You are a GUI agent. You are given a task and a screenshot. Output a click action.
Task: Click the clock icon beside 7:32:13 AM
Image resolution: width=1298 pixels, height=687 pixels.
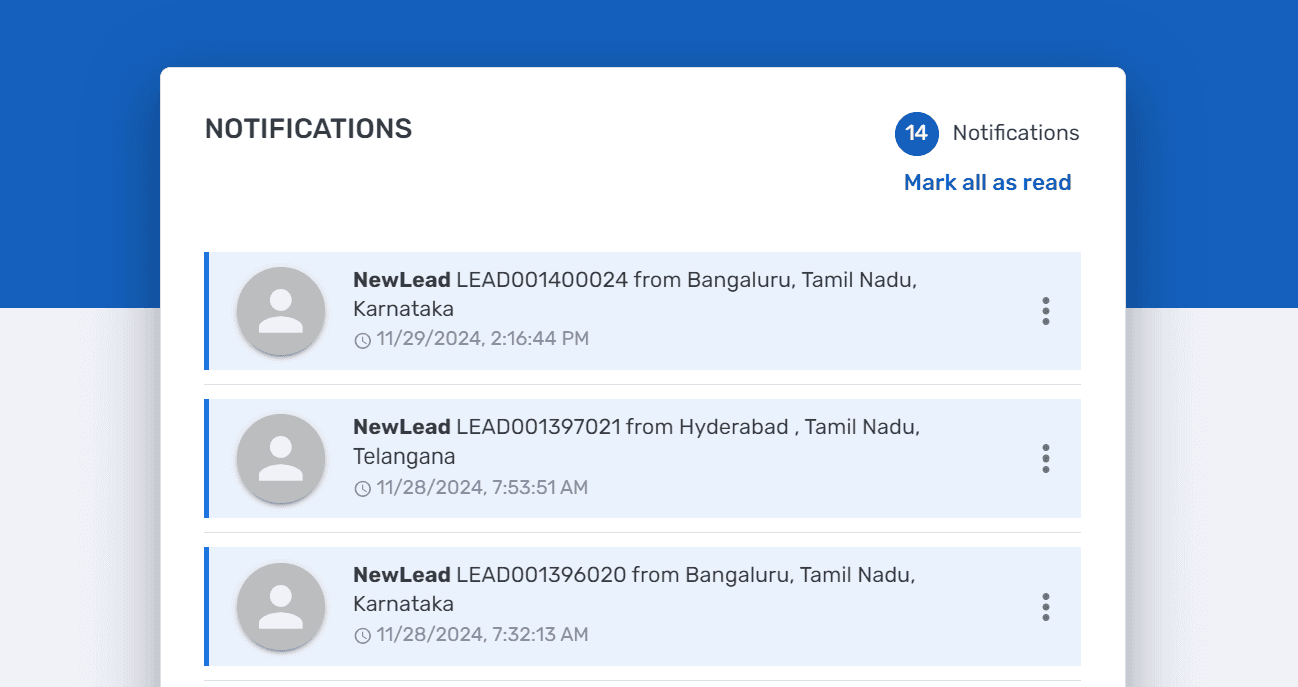point(361,635)
